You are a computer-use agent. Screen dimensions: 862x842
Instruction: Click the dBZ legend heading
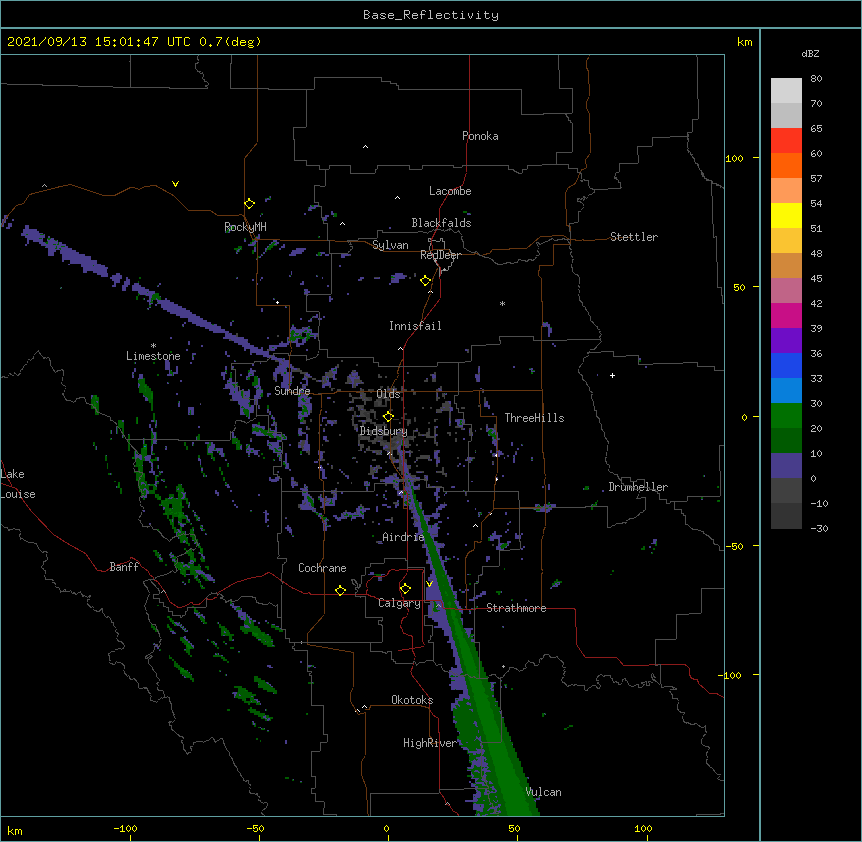pos(810,54)
